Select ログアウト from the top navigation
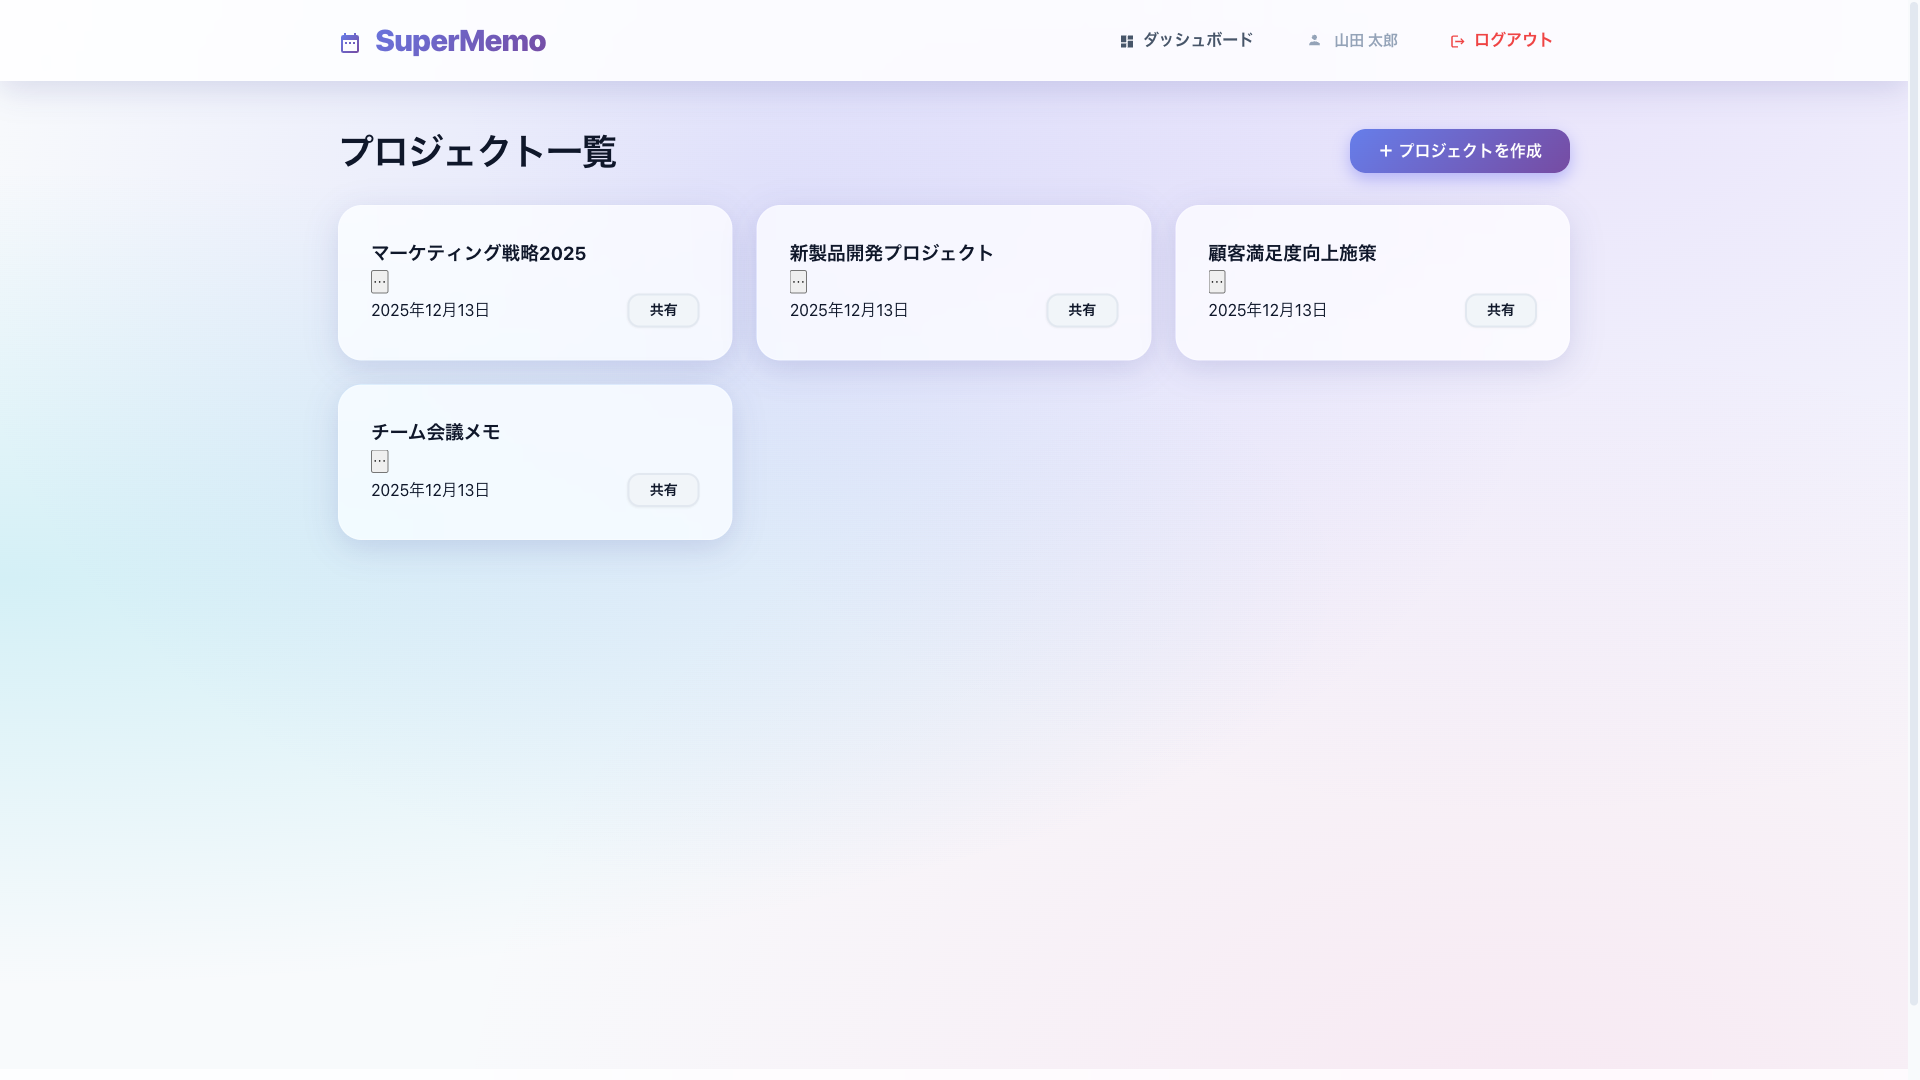1920x1080 pixels. pos(1510,40)
